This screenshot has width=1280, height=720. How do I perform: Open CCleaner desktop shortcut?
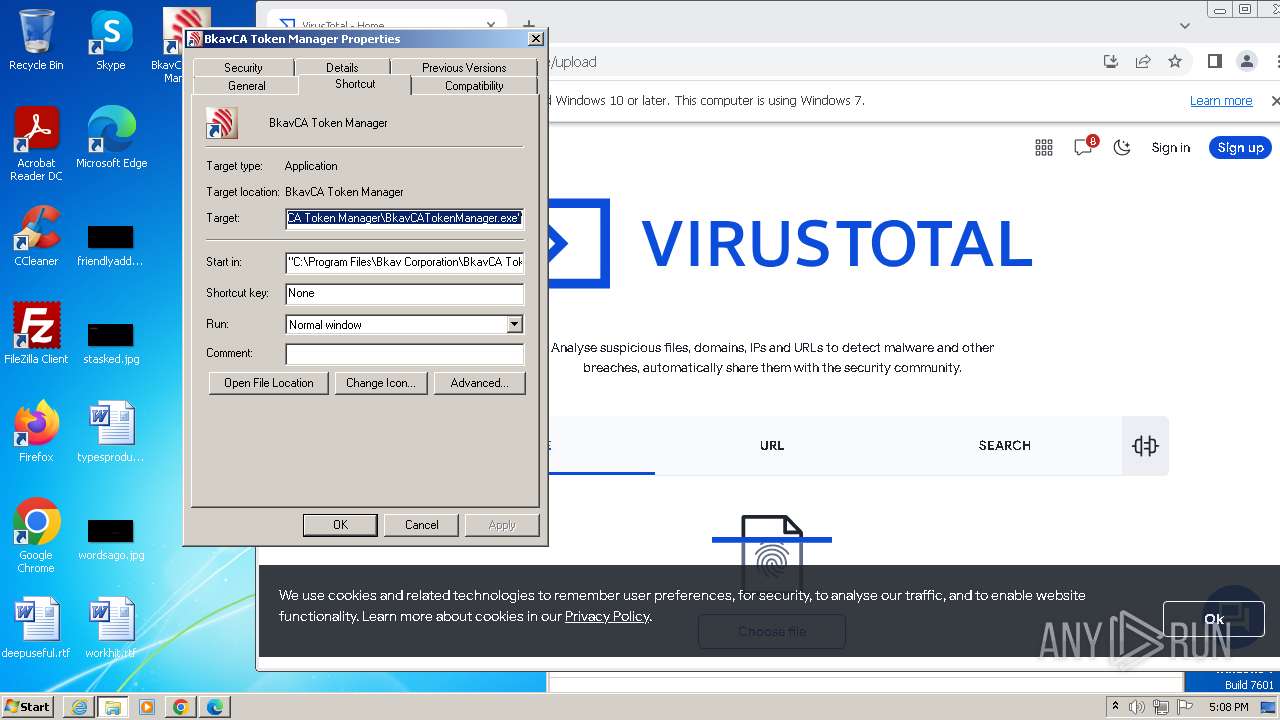point(36,236)
